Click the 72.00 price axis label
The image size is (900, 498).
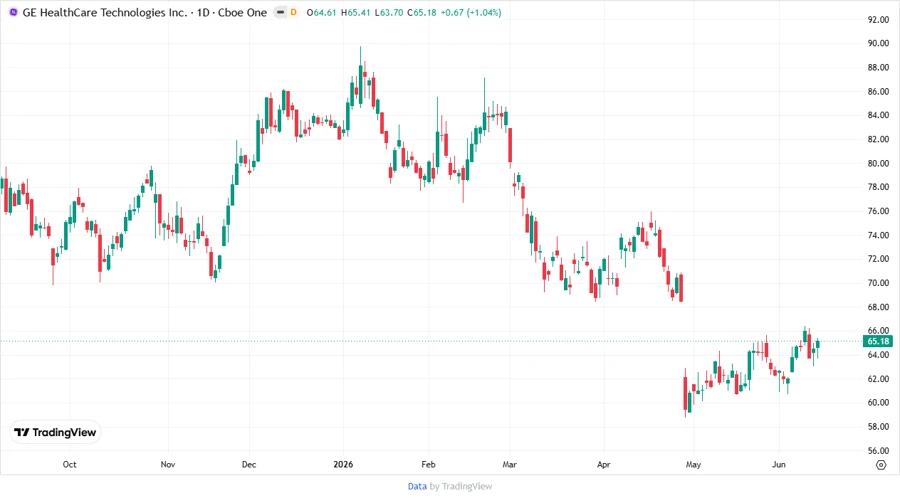(x=878, y=259)
